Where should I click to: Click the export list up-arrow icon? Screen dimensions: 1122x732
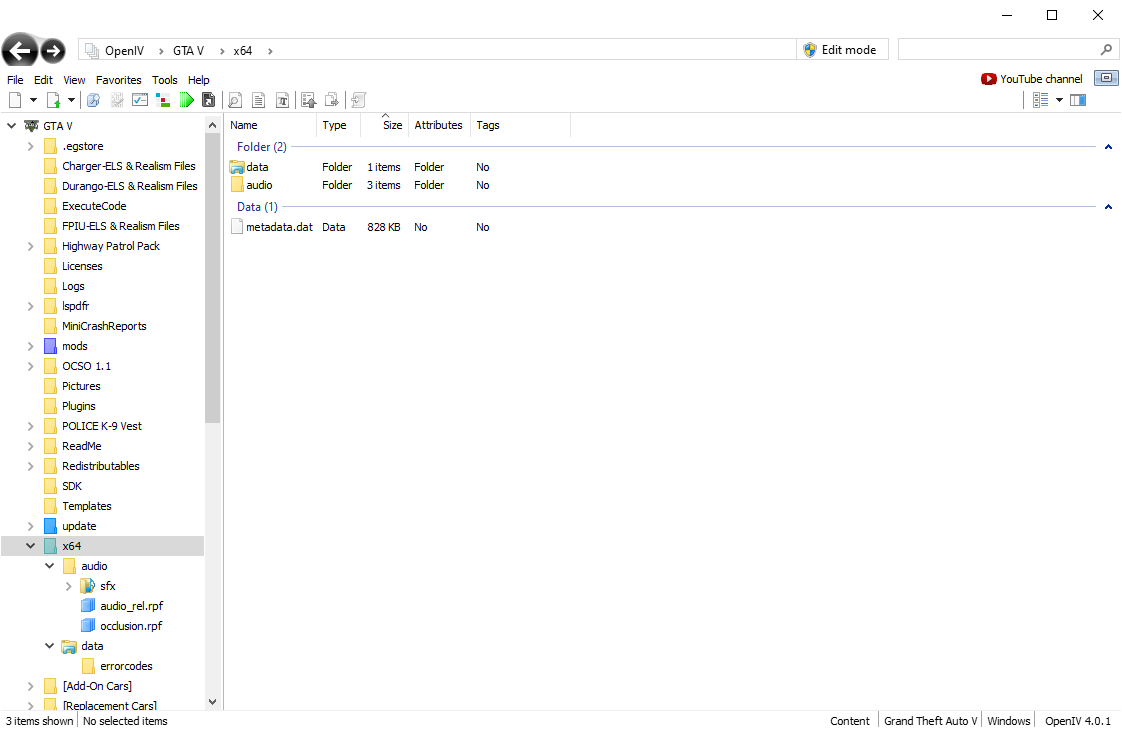(308, 100)
